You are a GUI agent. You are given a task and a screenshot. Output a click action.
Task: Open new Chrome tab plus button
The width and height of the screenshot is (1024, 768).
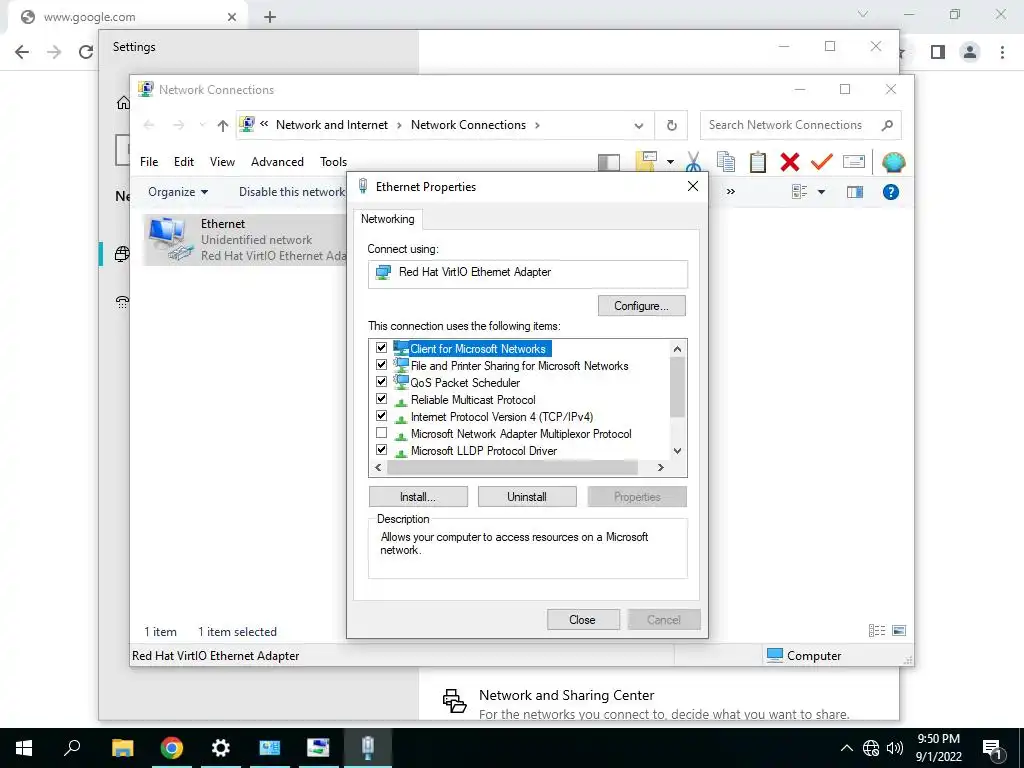pyautogui.click(x=270, y=18)
